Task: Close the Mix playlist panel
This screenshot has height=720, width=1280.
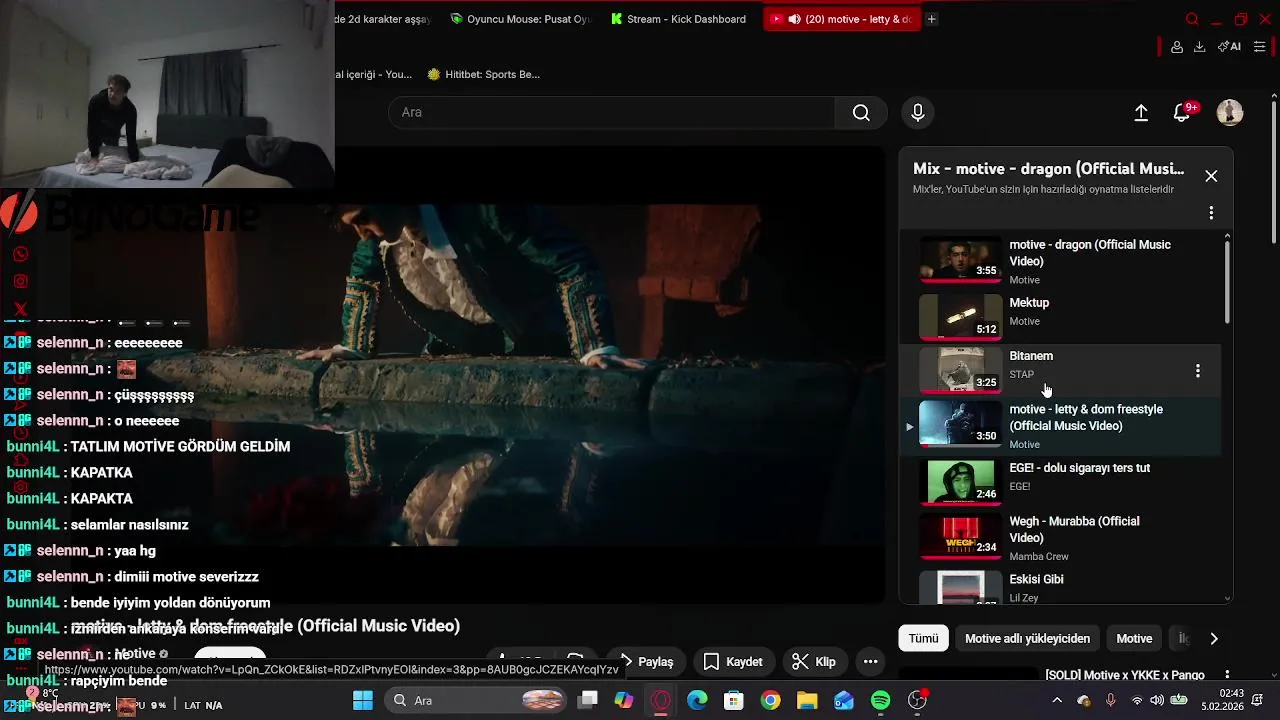Action: coord(1211,176)
